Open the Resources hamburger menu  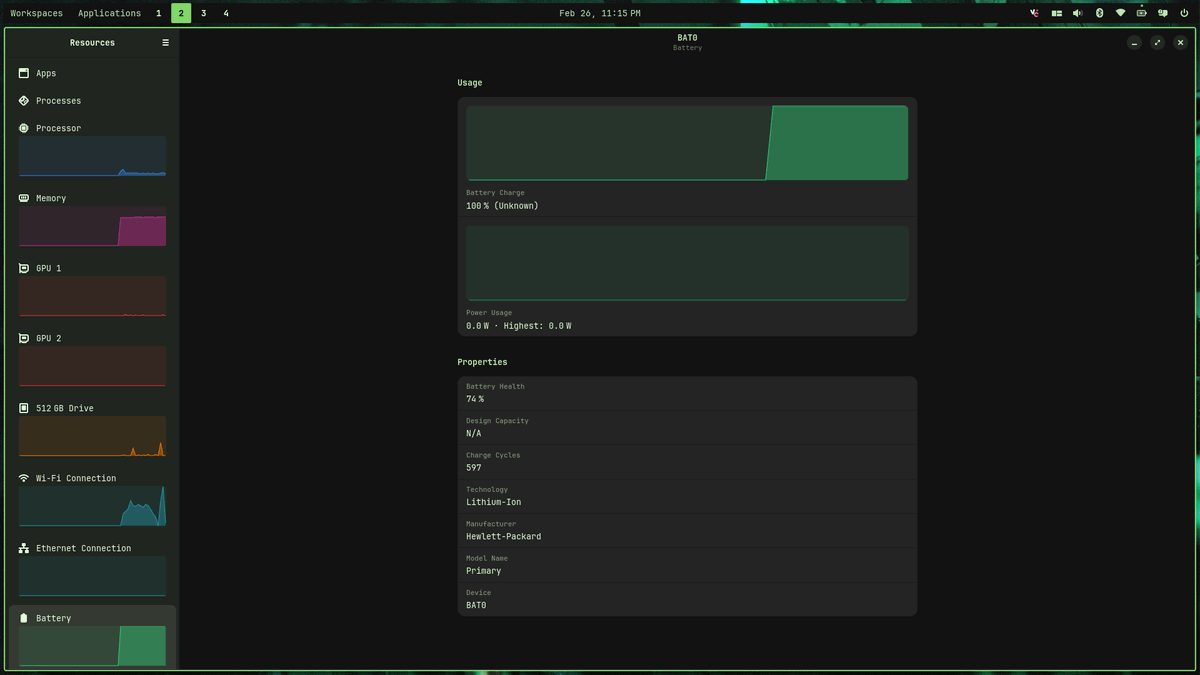coord(166,43)
